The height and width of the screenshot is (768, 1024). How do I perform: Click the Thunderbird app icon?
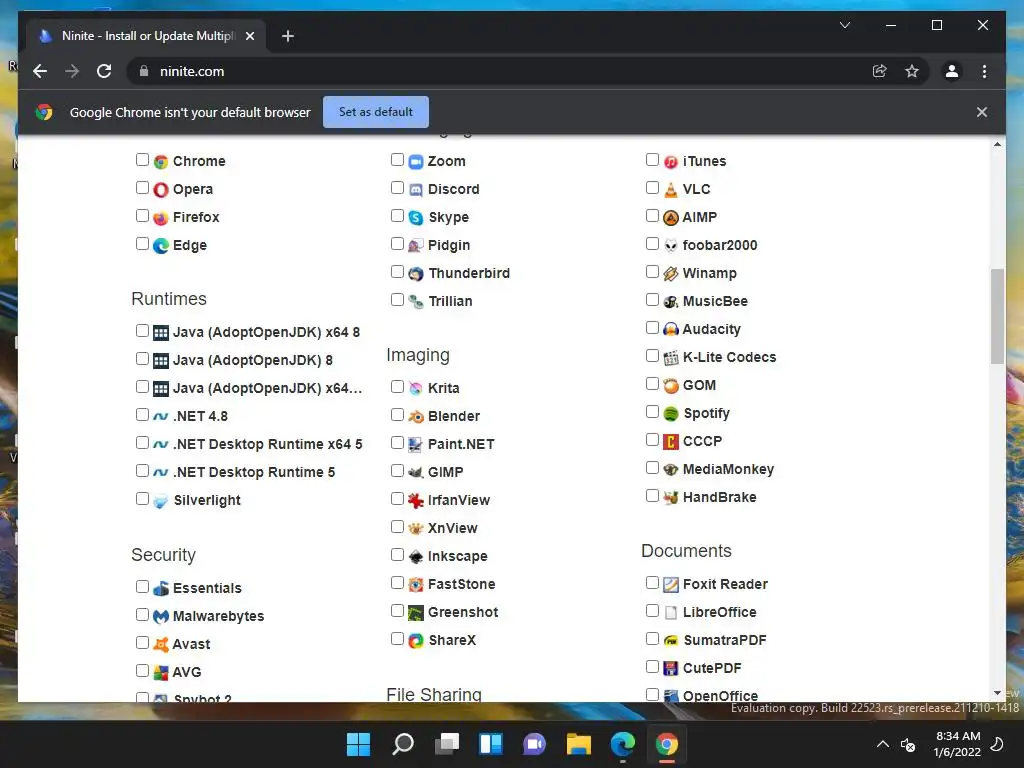[x=415, y=274]
